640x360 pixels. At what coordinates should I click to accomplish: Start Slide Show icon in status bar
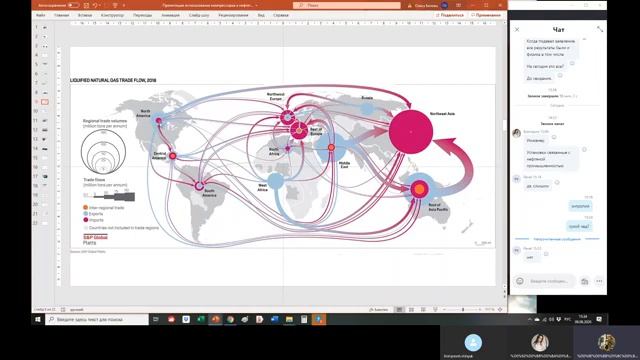pos(435,310)
